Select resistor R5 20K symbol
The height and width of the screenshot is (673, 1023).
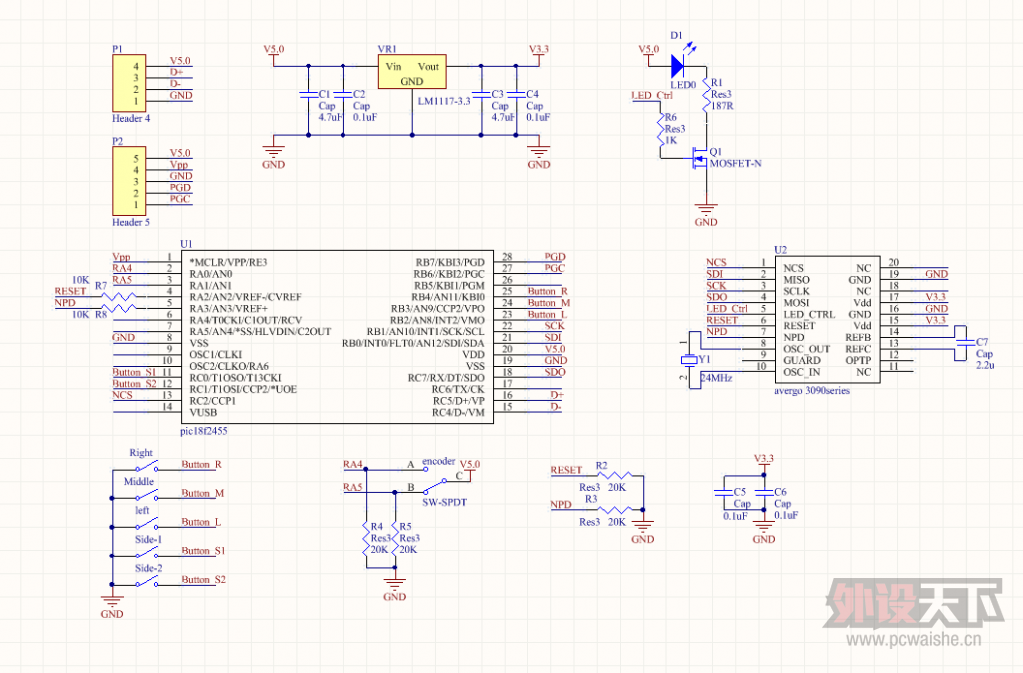pos(395,538)
